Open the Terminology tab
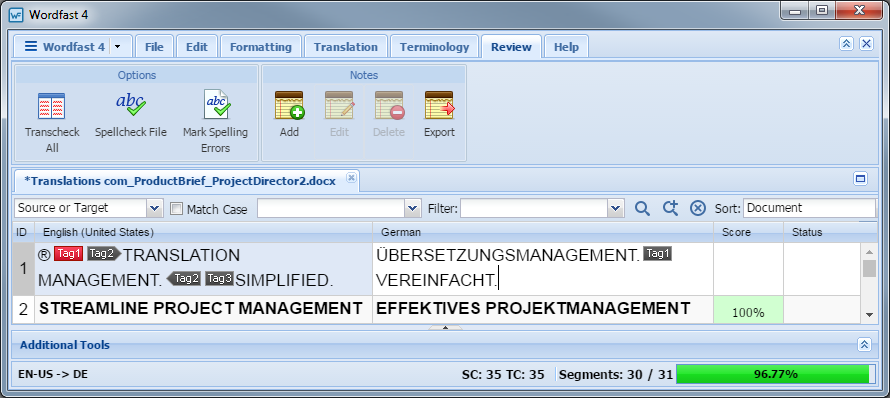The height and width of the screenshot is (398, 890). coord(434,47)
